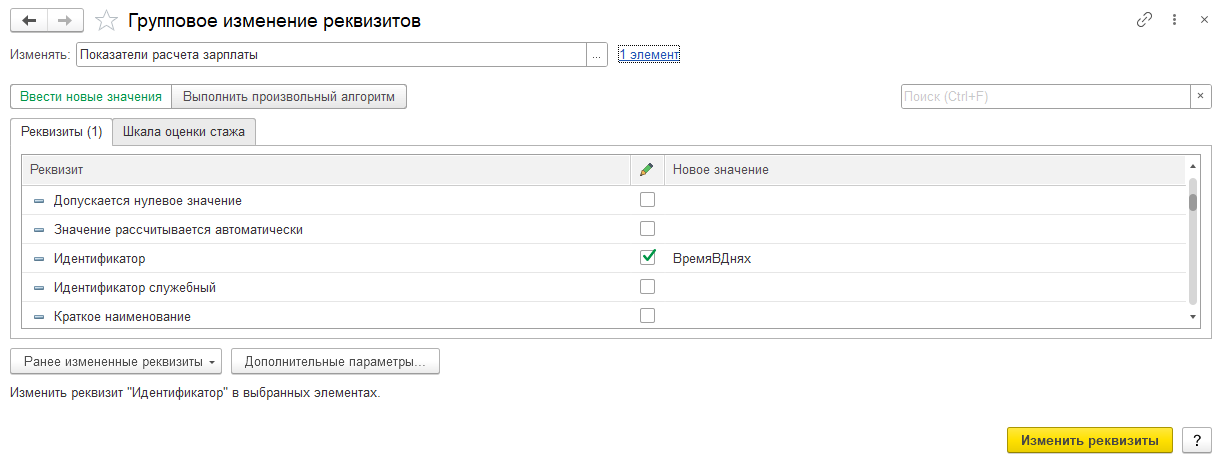This screenshot has height=460, width=1221.
Task: Uncheck the 'Идентификатор' checkbox
Action: click(x=647, y=258)
